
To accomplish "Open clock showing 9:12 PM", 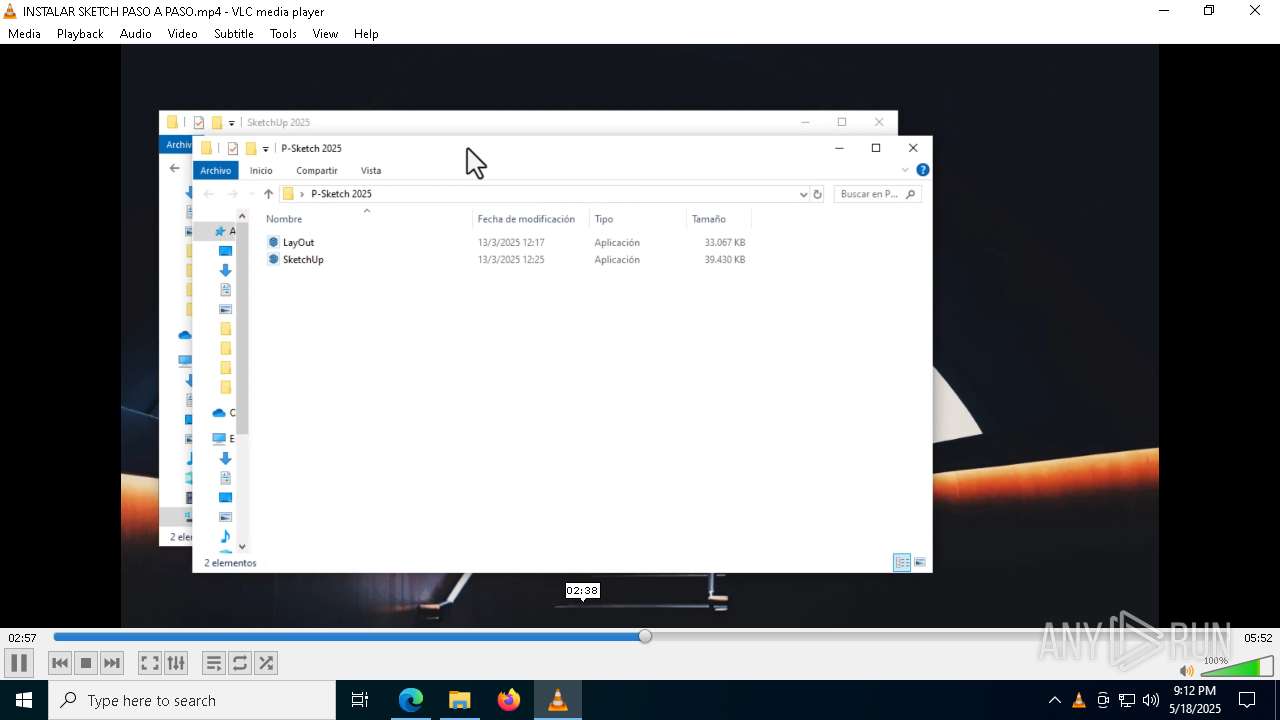I will point(1194,700).
